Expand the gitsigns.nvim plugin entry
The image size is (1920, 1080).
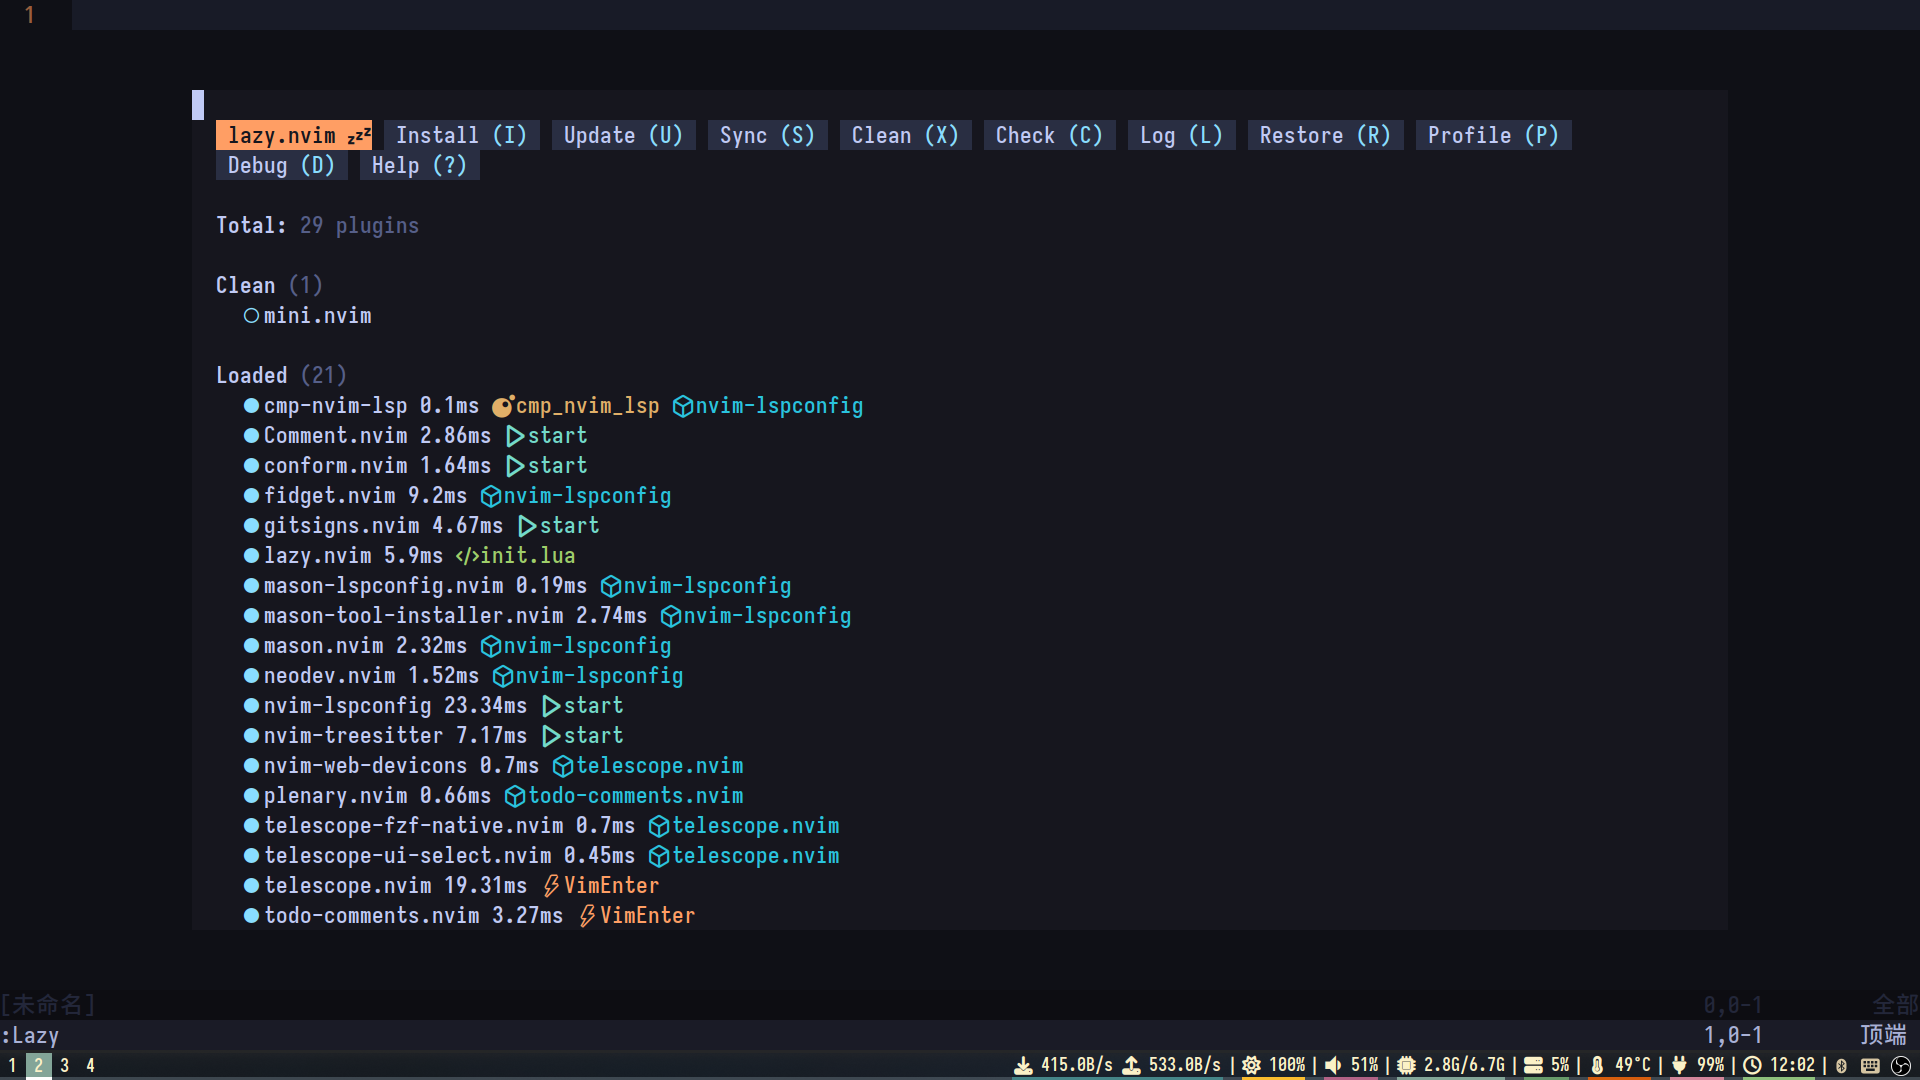[340, 526]
